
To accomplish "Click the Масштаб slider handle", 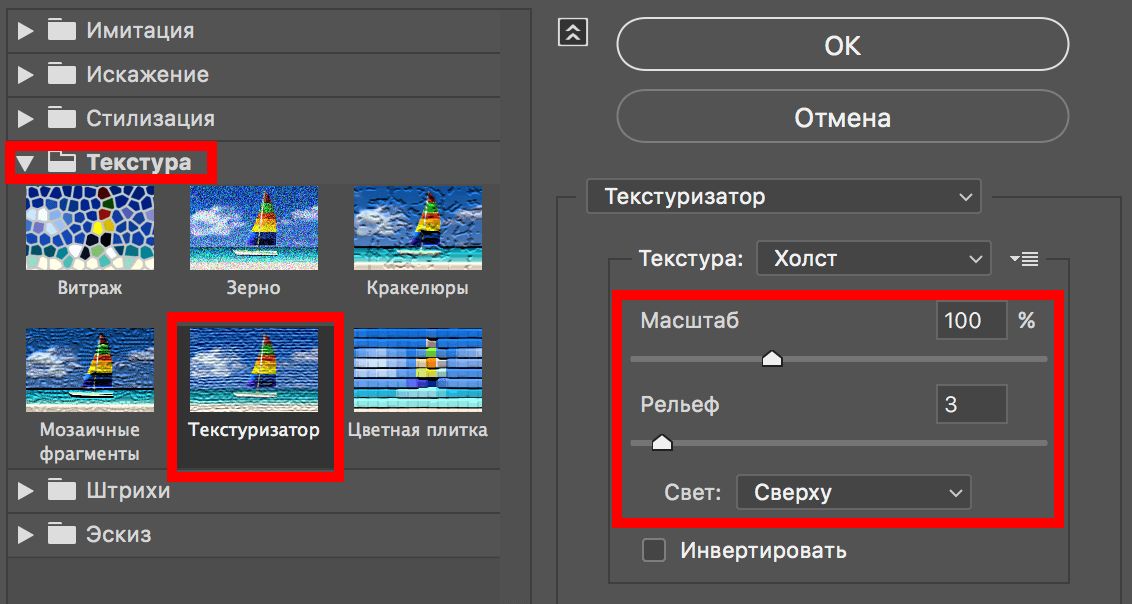I will 772,357.
